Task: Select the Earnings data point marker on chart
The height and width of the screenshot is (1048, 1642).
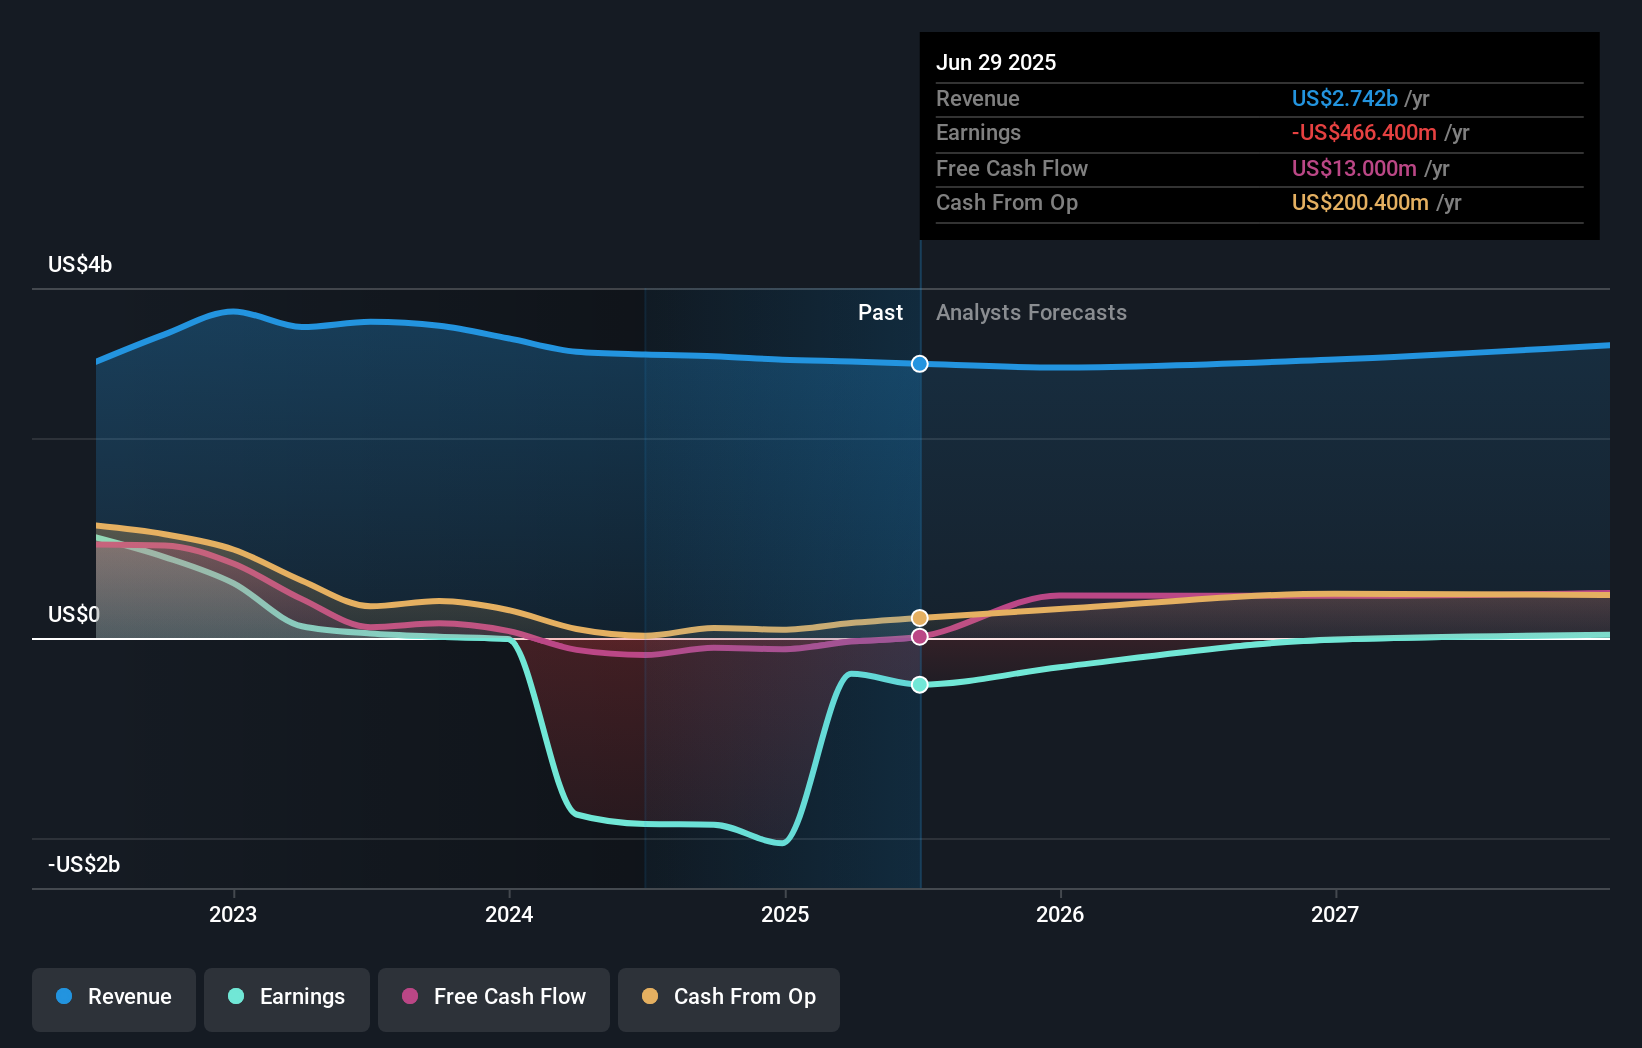Action: (920, 685)
